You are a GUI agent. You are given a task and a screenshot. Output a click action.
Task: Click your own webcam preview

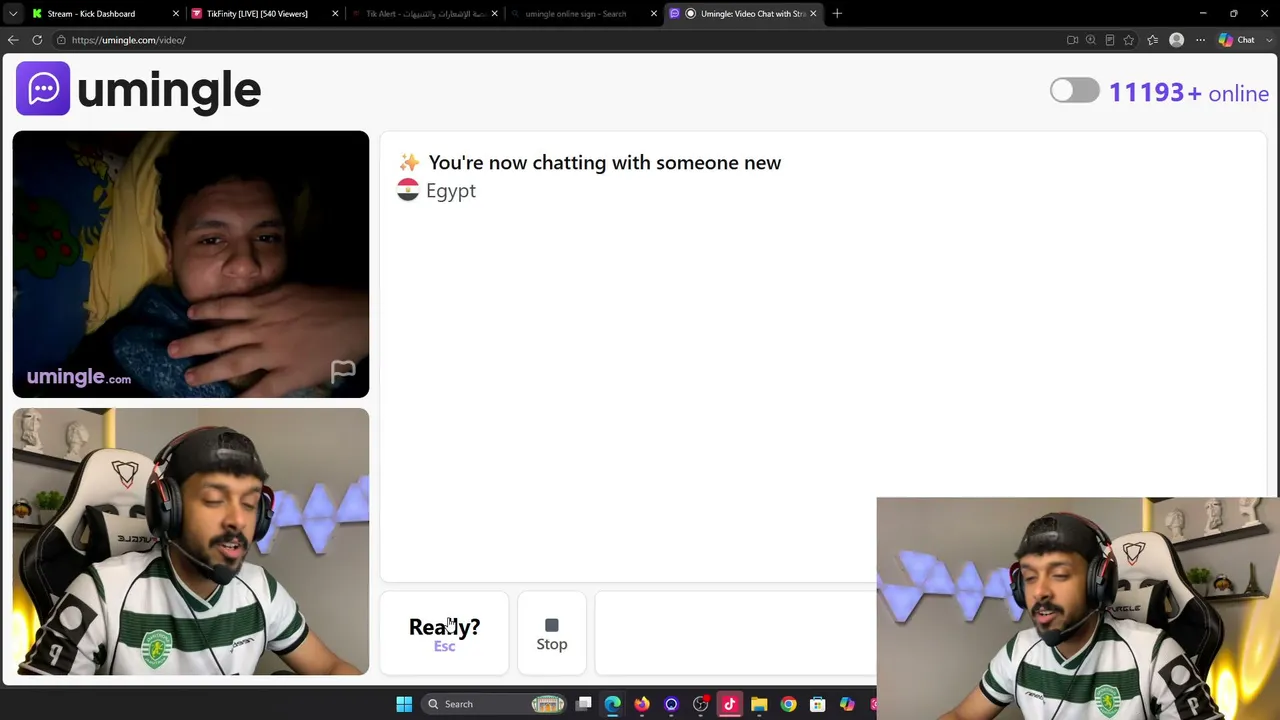(191, 542)
